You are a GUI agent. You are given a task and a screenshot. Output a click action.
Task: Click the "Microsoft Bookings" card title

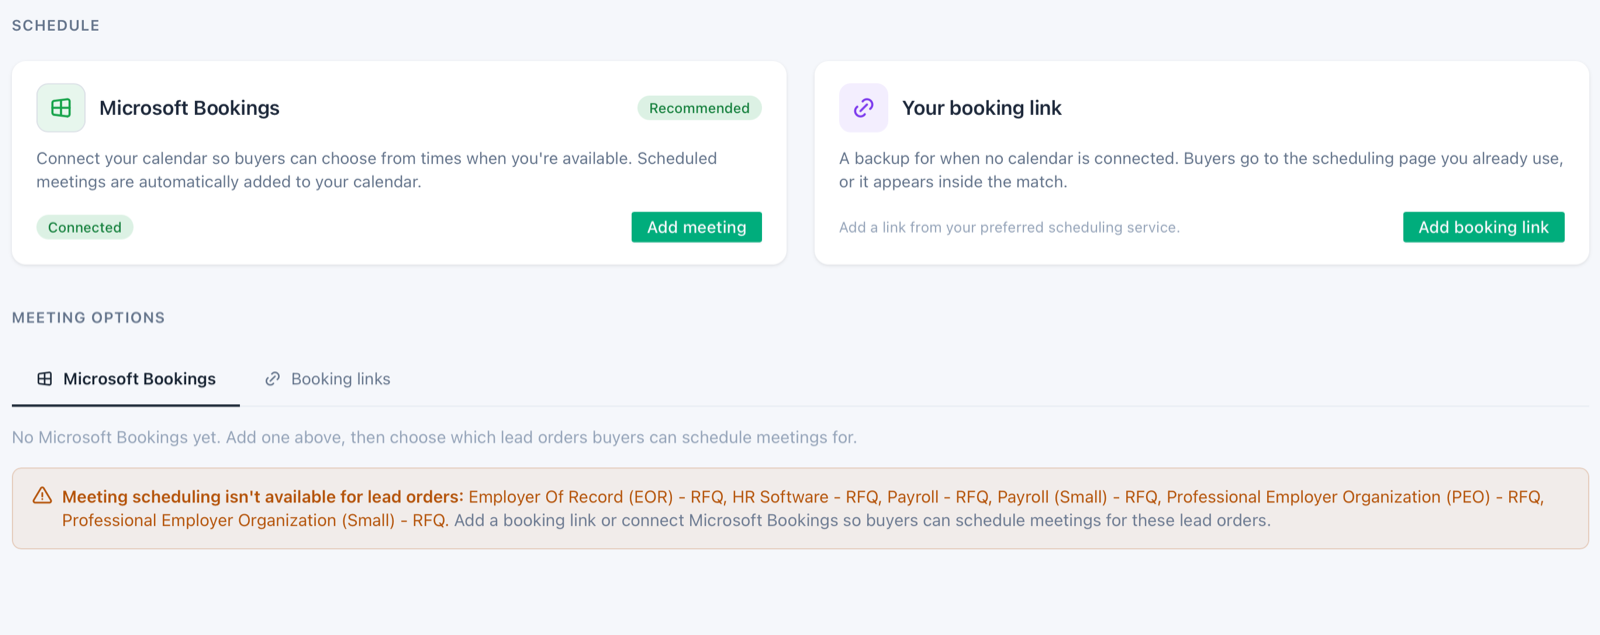(189, 108)
